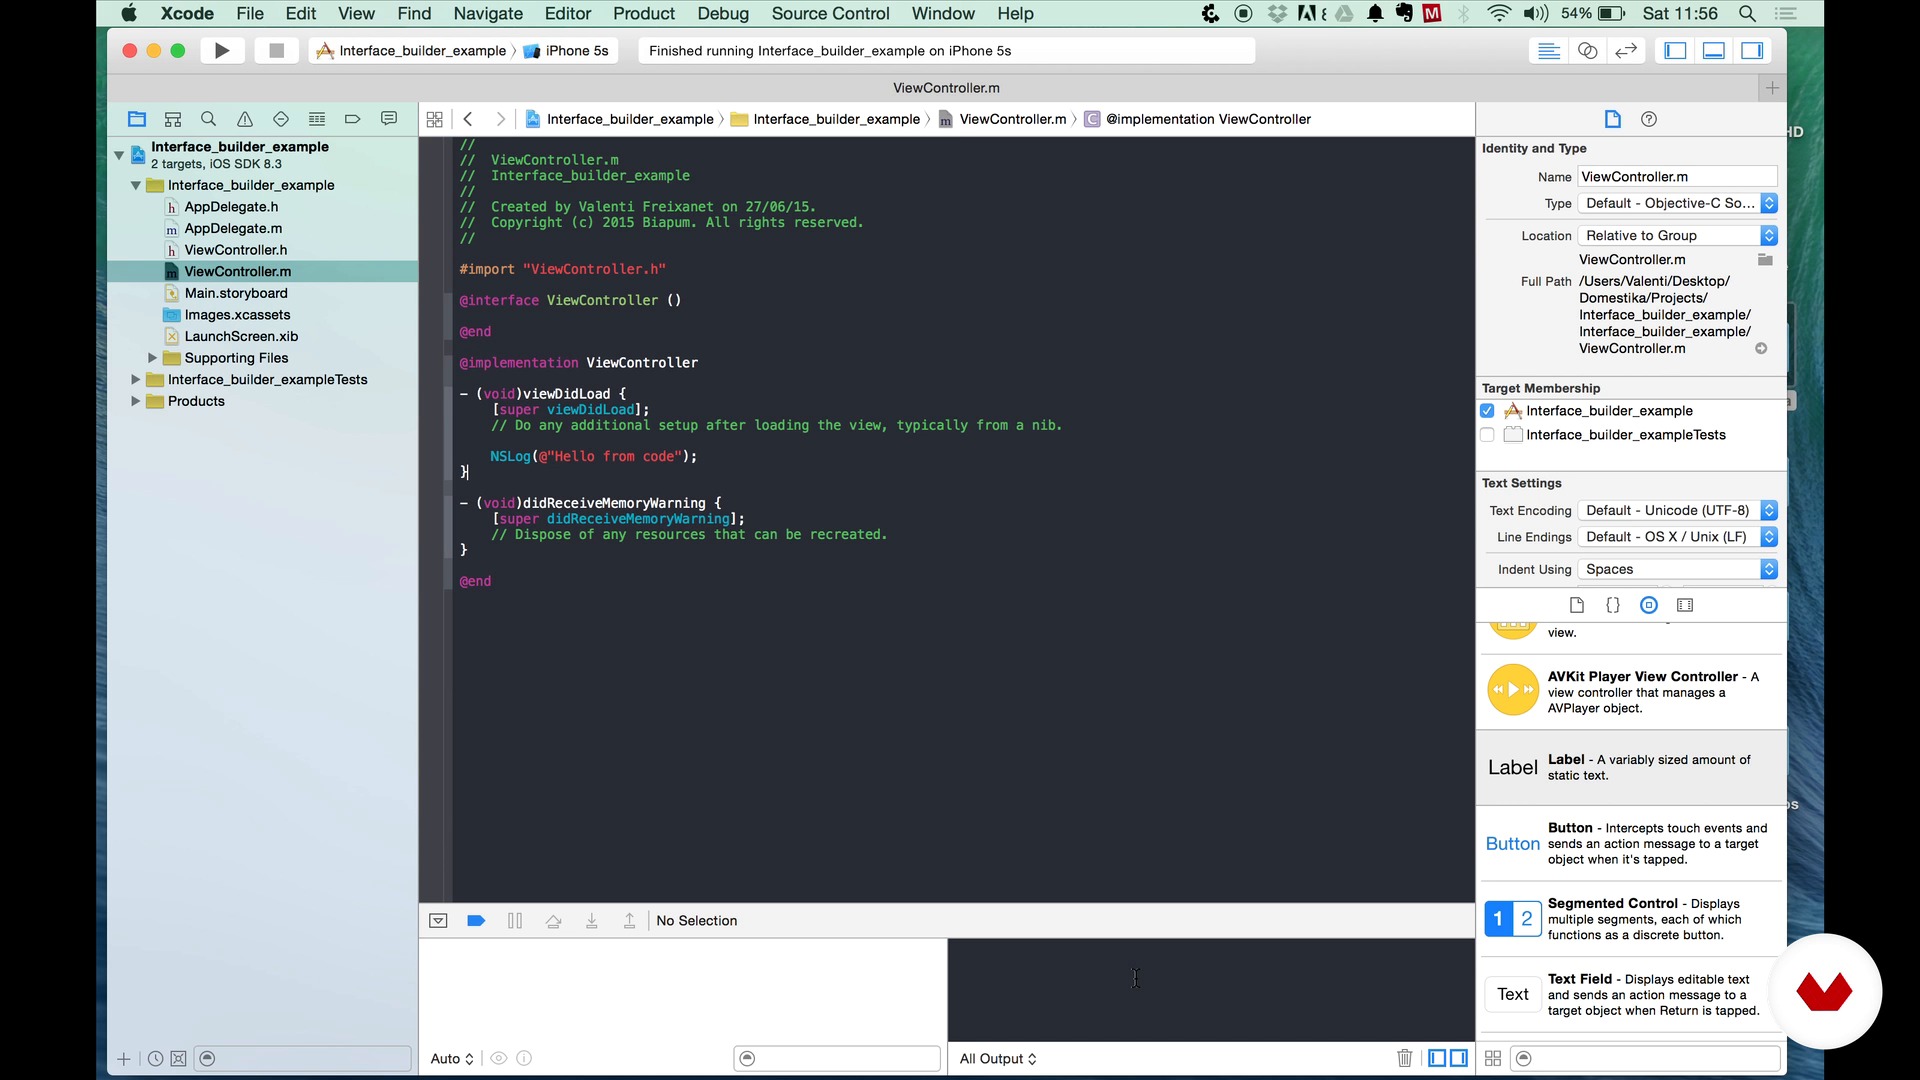Expand the Interface_builder_exampleTests group

pos(135,380)
